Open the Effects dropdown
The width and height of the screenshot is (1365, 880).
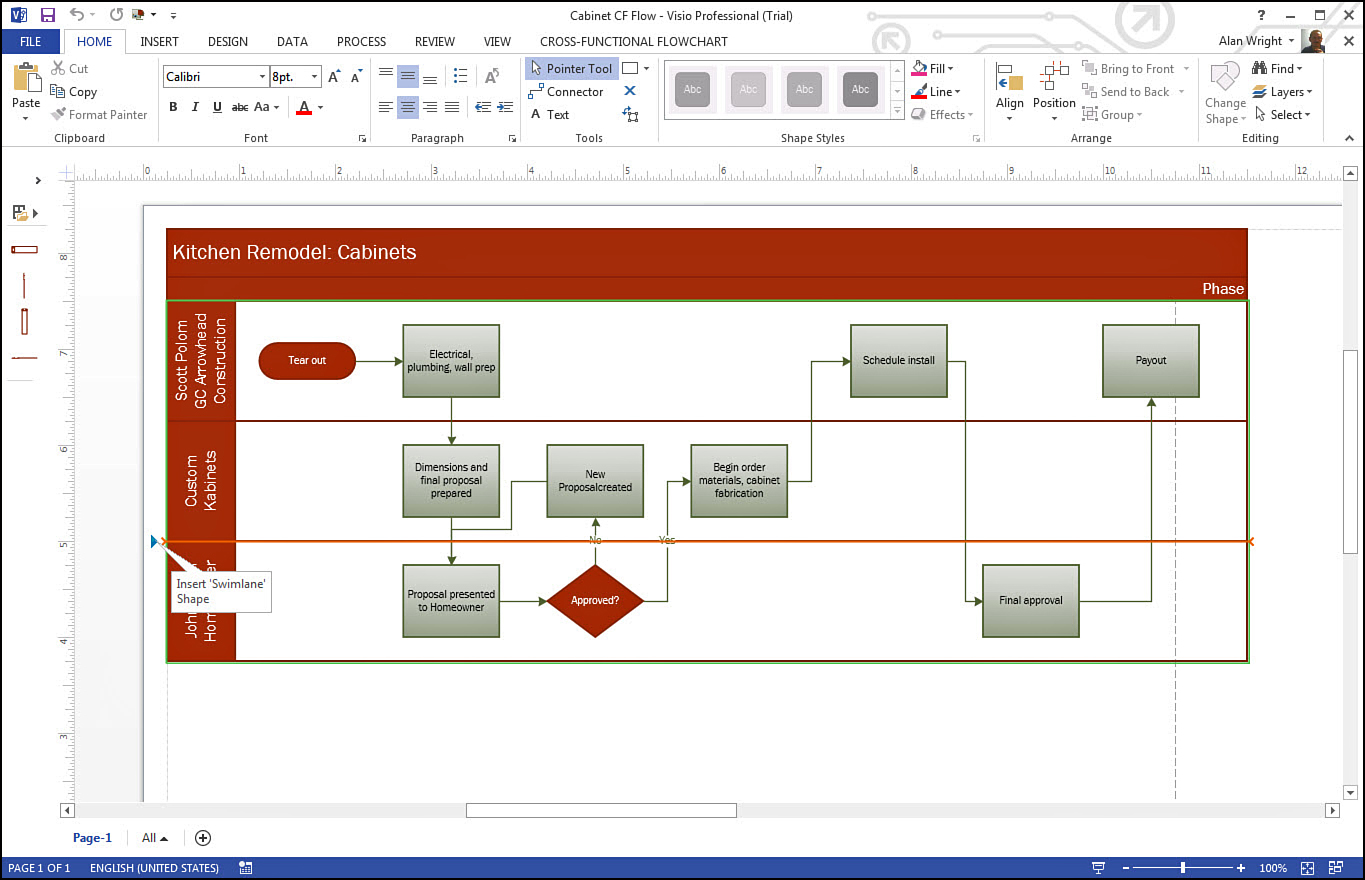coord(942,115)
